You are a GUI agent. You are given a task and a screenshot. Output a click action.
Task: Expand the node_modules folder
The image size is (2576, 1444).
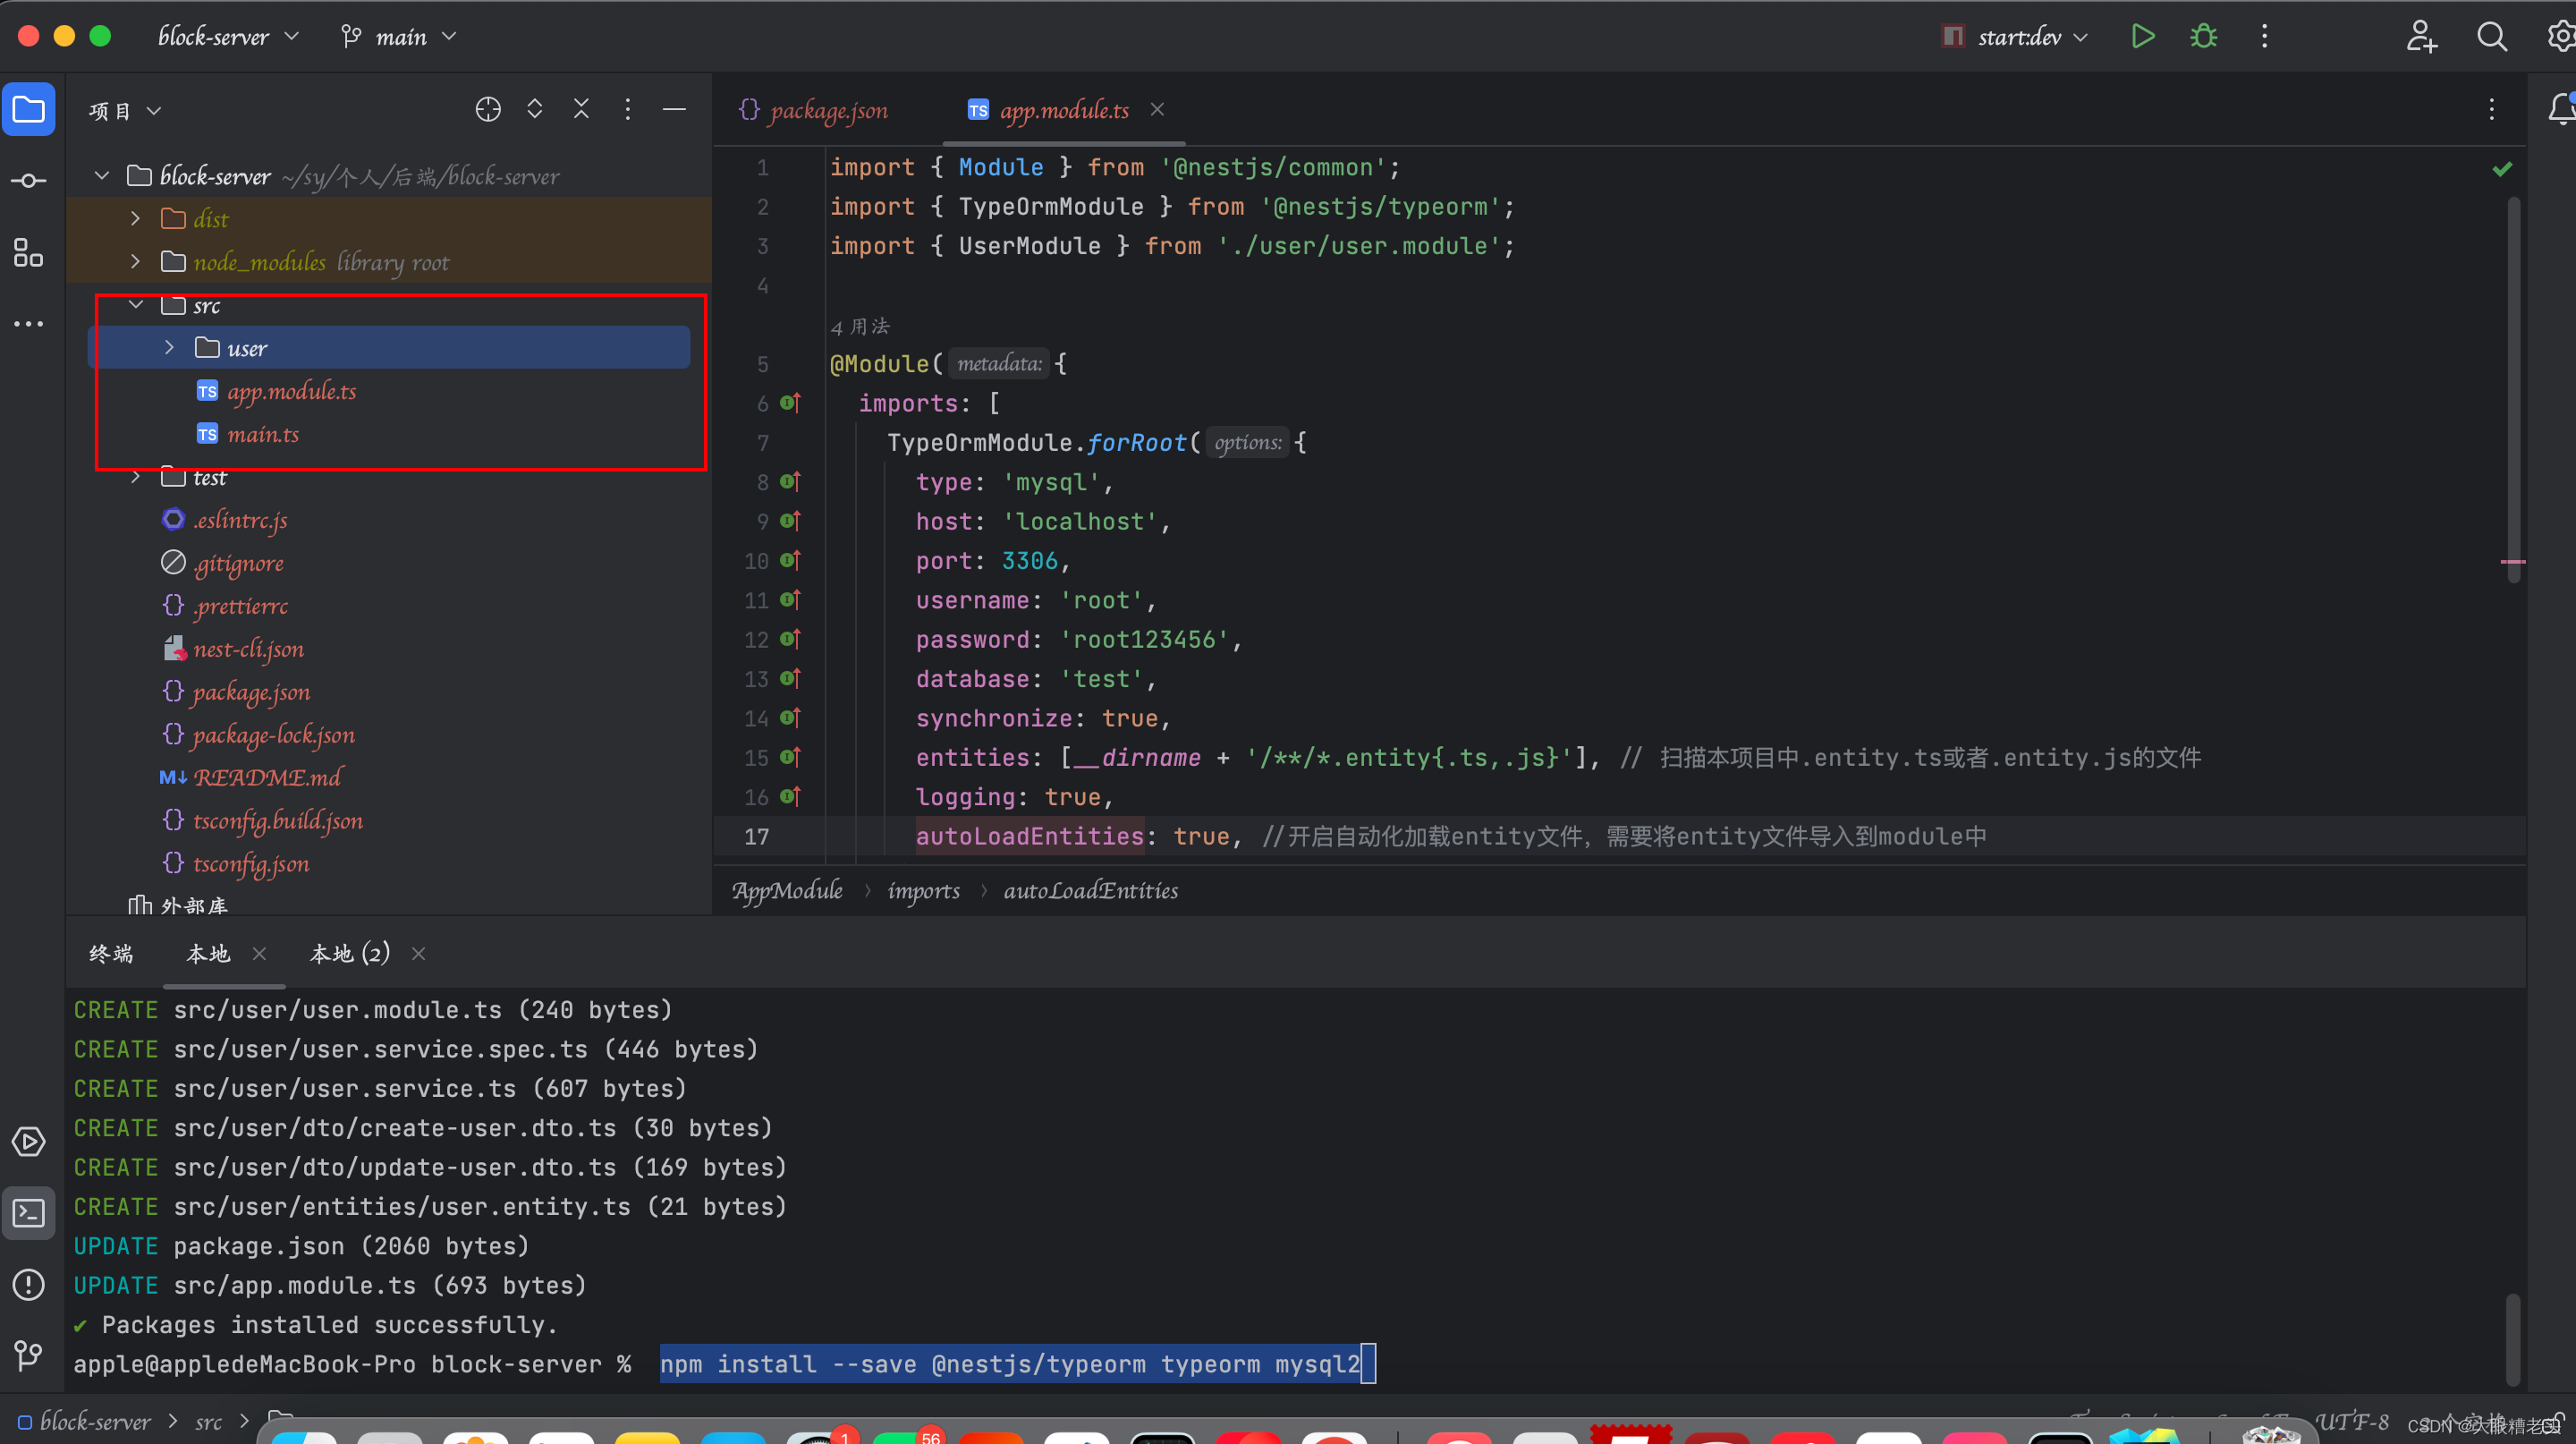[x=135, y=261]
